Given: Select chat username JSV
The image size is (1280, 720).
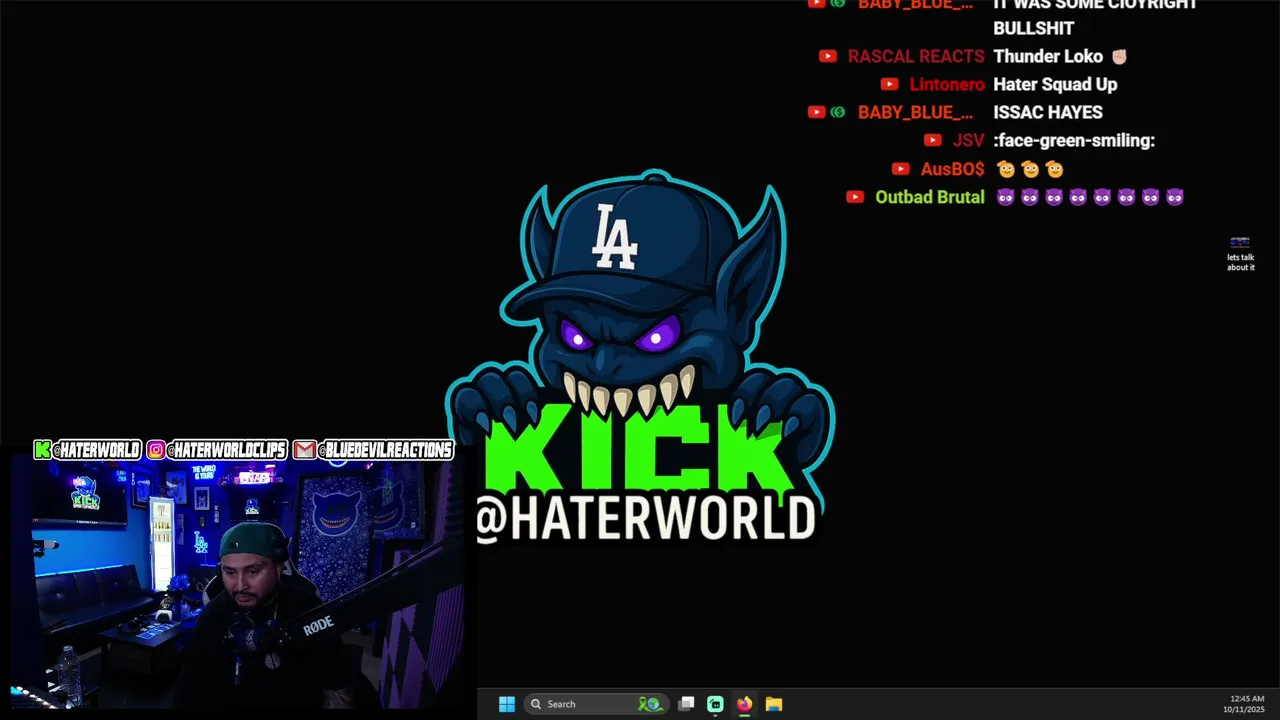Looking at the screenshot, I should tap(968, 140).
